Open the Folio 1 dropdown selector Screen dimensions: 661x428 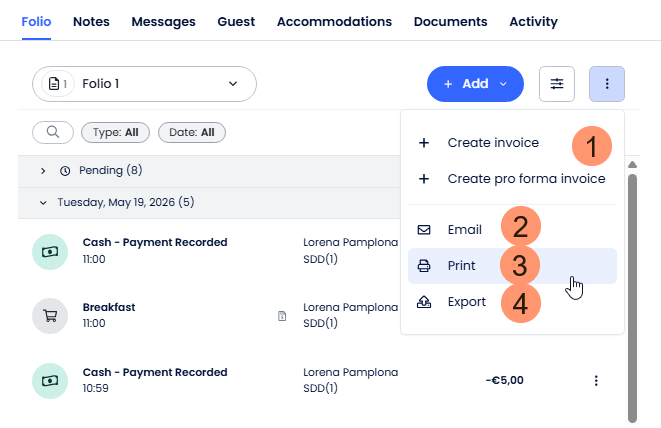144,84
